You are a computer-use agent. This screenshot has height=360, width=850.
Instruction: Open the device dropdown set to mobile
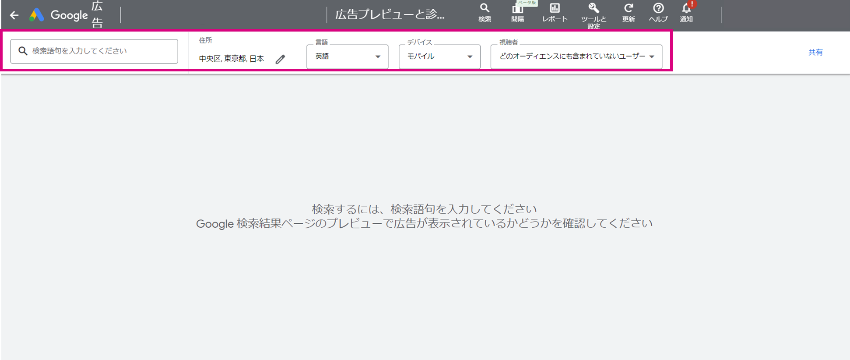point(440,56)
